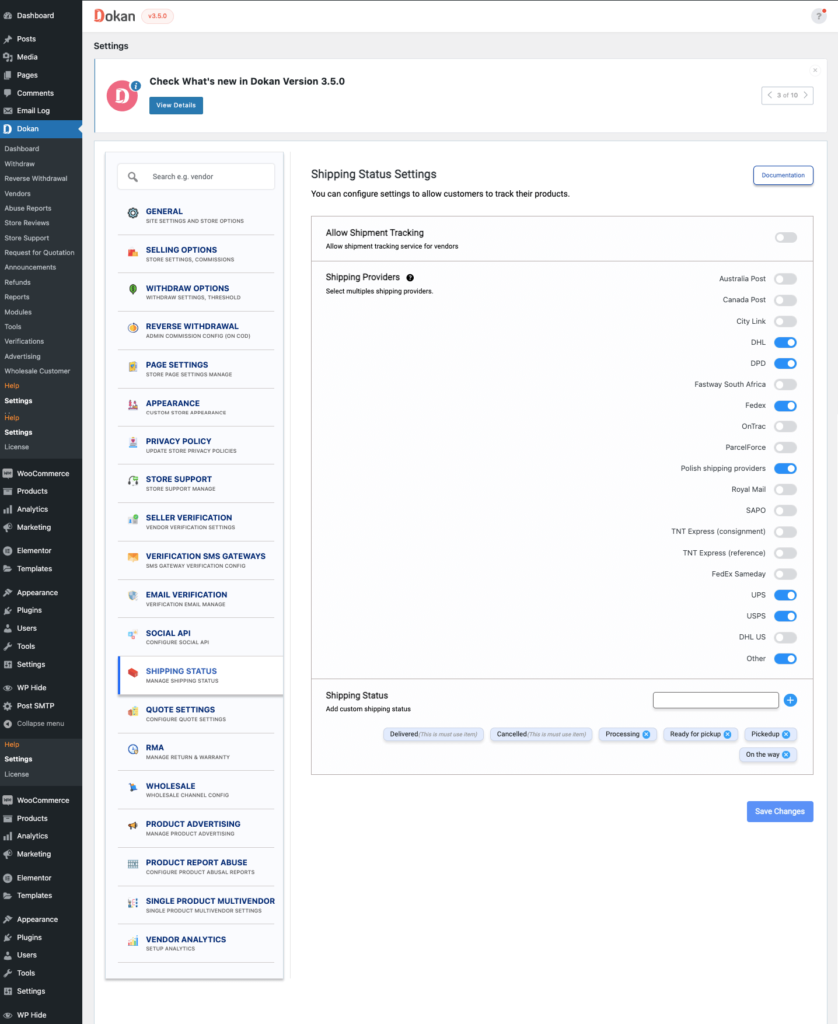Click the settings search field

click(196, 177)
